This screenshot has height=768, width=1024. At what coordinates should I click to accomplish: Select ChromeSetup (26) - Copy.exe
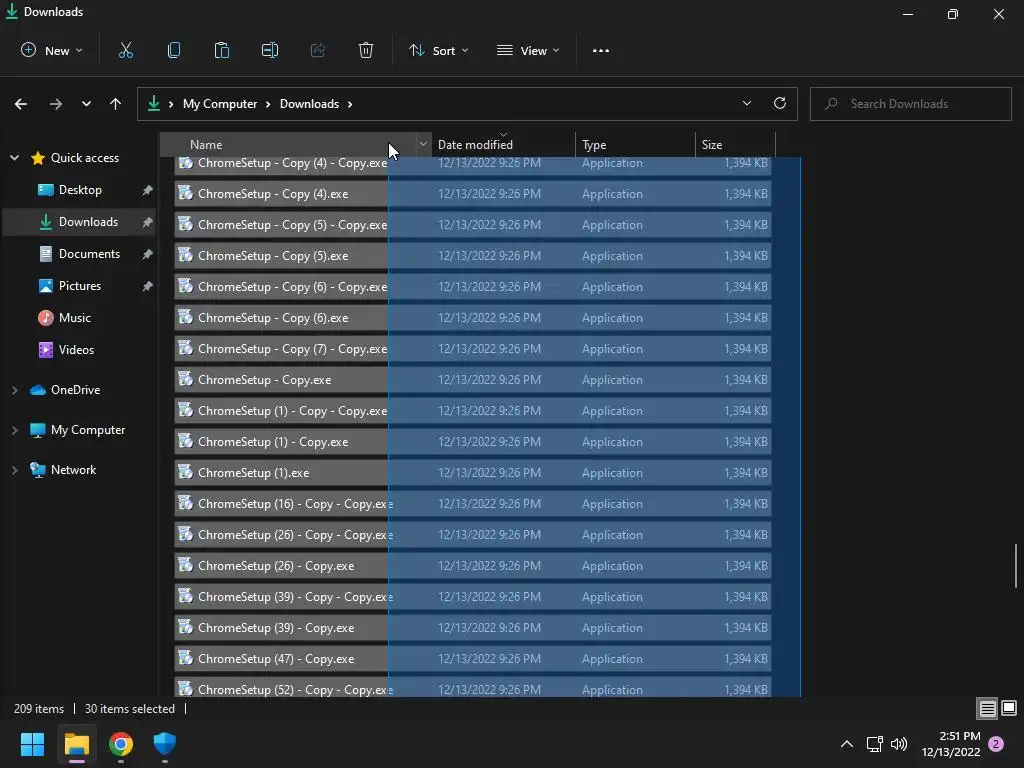[x=473, y=566]
